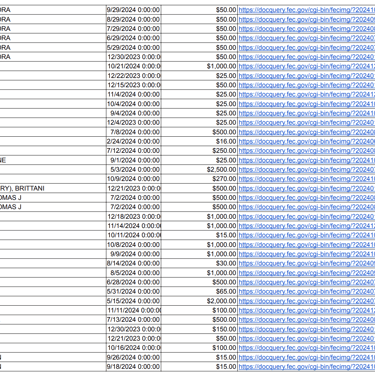The height and width of the screenshot is (375, 375).
Task: Open the link in the 7/12/2024 row
Action: [307, 151]
